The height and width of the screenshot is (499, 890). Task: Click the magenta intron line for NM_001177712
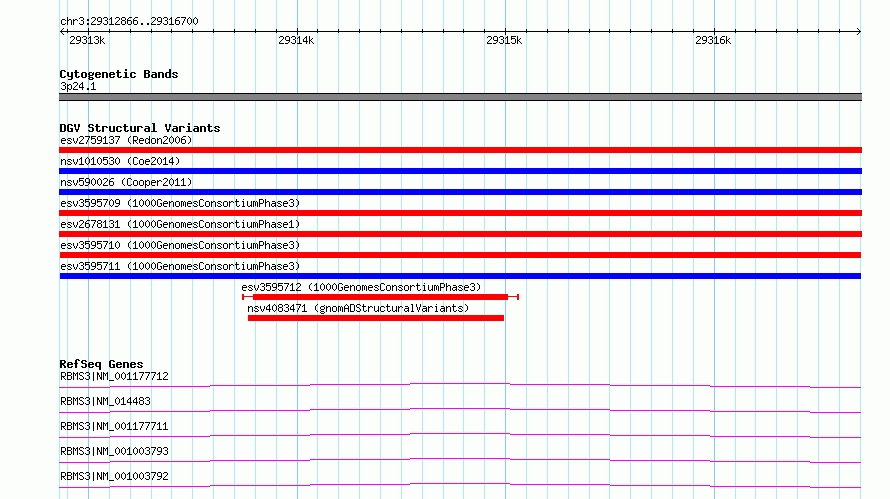pos(460,385)
